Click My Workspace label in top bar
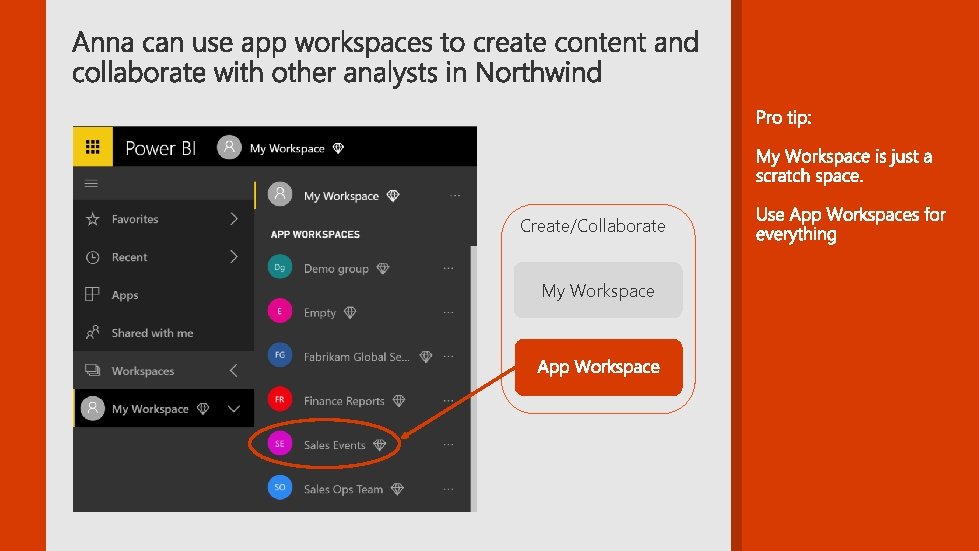Image resolution: width=979 pixels, height=551 pixels. tap(287, 149)
